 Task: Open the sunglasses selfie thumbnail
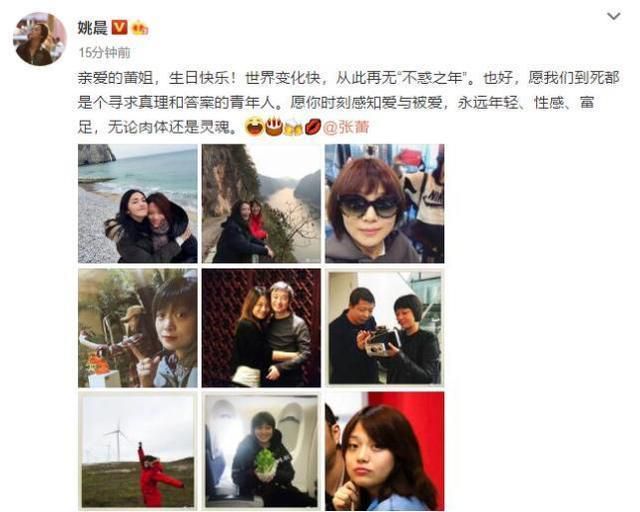[384, 203]
